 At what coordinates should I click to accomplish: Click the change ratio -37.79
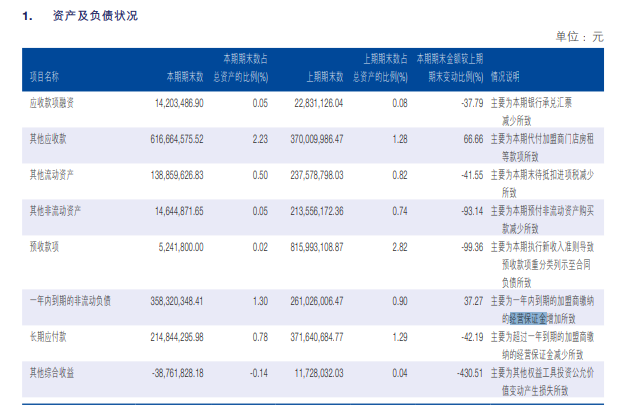tap(472, 103)
